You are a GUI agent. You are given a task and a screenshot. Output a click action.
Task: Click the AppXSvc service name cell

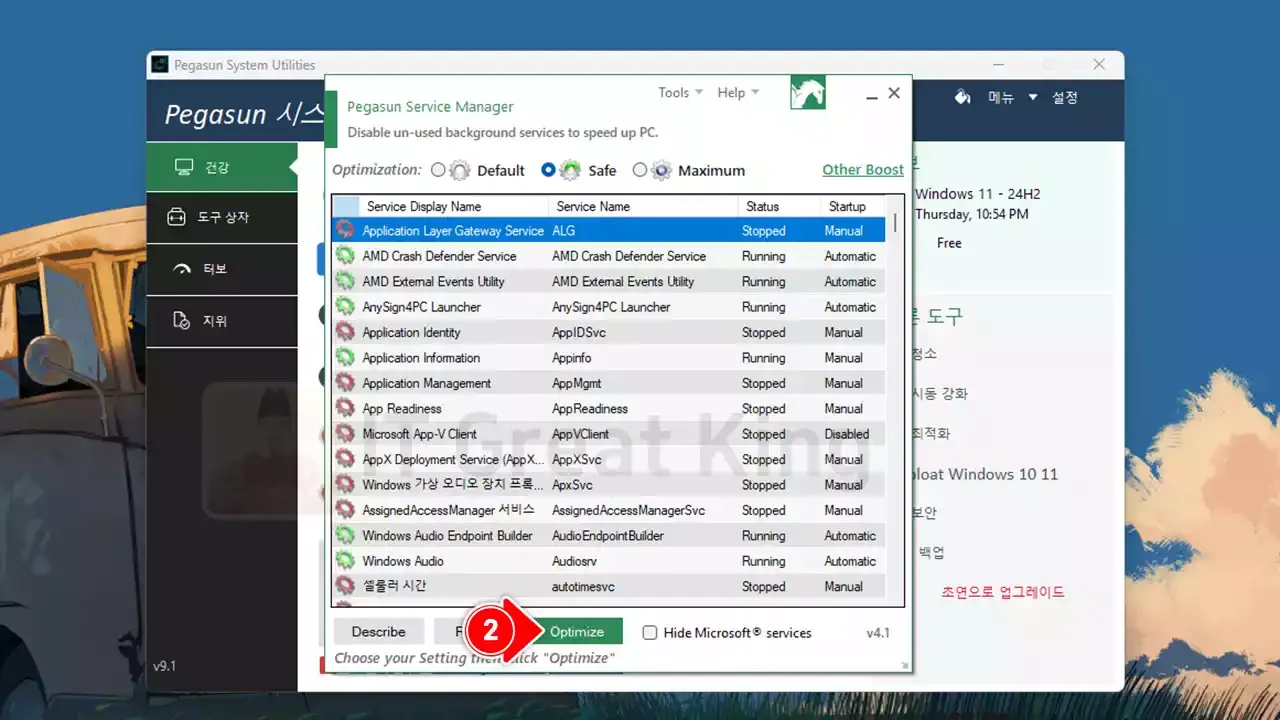(576, 459)
